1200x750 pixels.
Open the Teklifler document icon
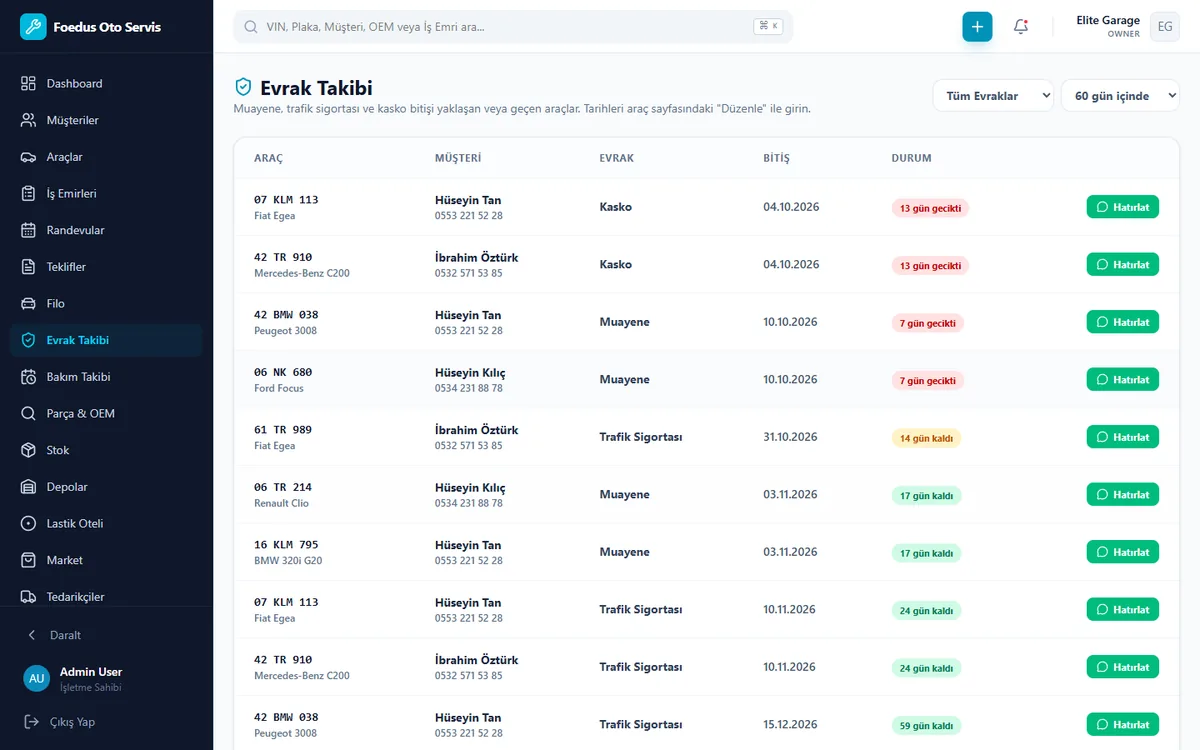coord(28,267)
